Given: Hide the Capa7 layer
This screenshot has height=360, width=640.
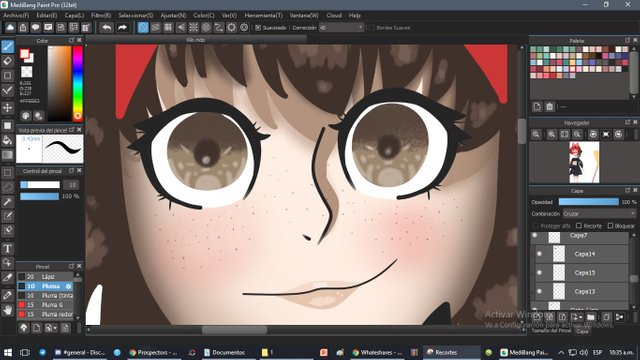Looking at the screenshot, I should pyautogui.click(x=534, y=236).
